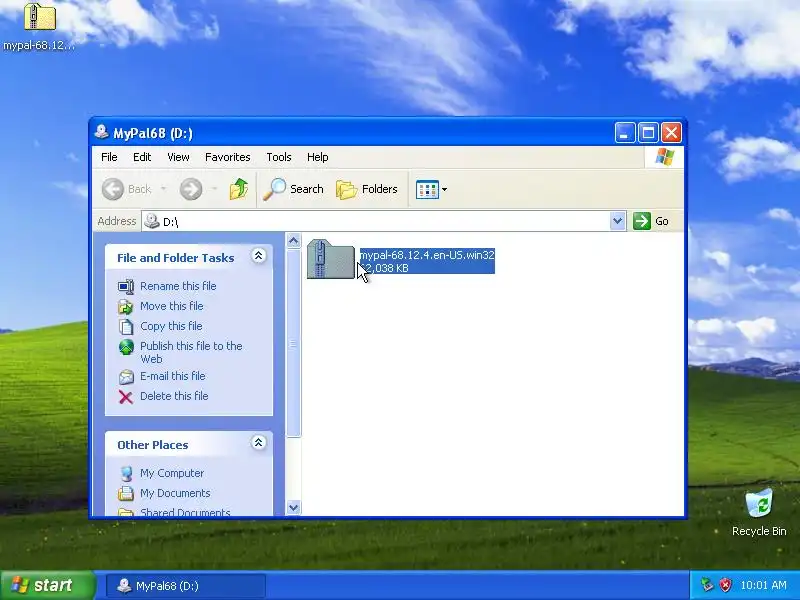Image resolution: width=800 pixels, height=600 pixels.
Task: Click the Publish to Web globe icon
Action: (x=126, y=347)
